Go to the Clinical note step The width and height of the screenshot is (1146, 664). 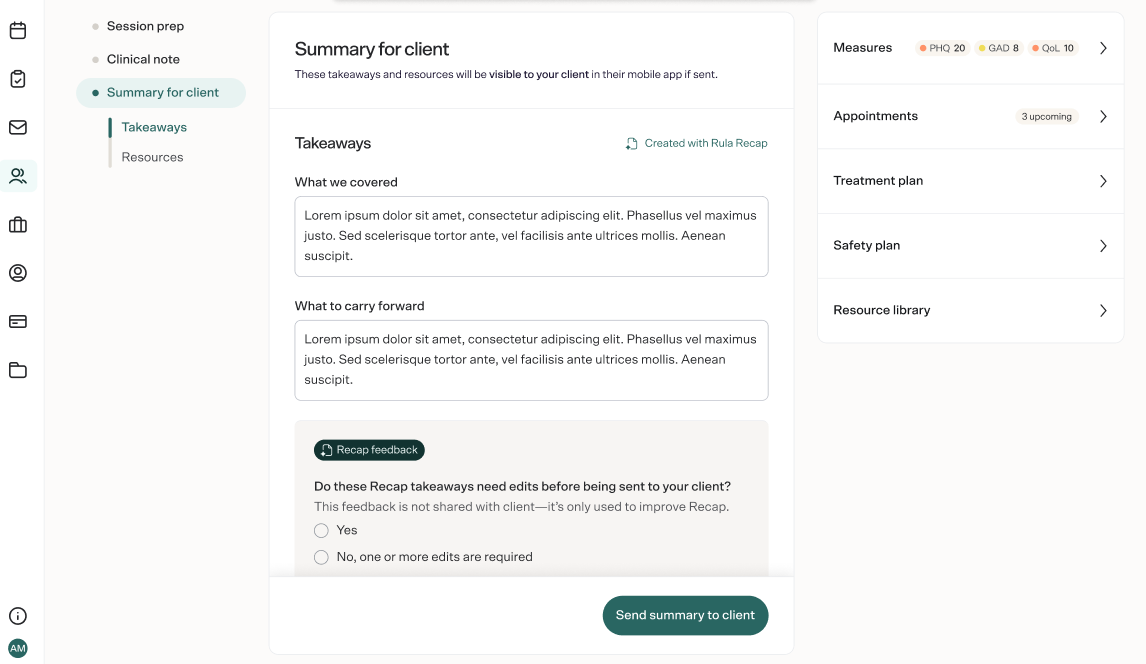[x=143, y=59]
